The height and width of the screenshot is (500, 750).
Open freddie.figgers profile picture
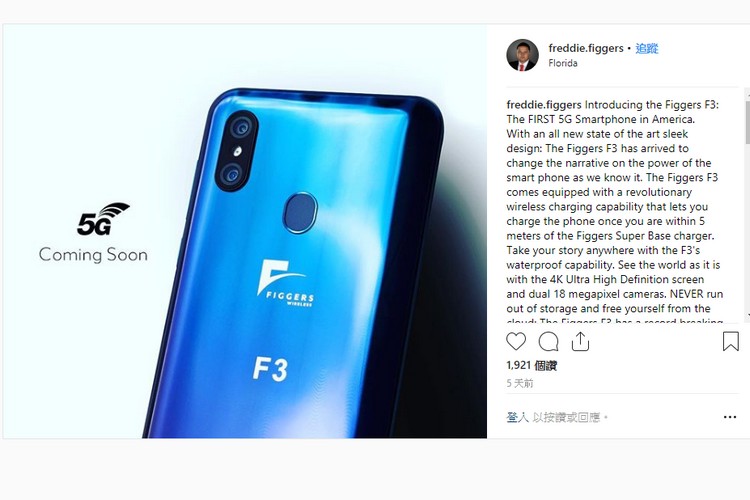(522, 55)
